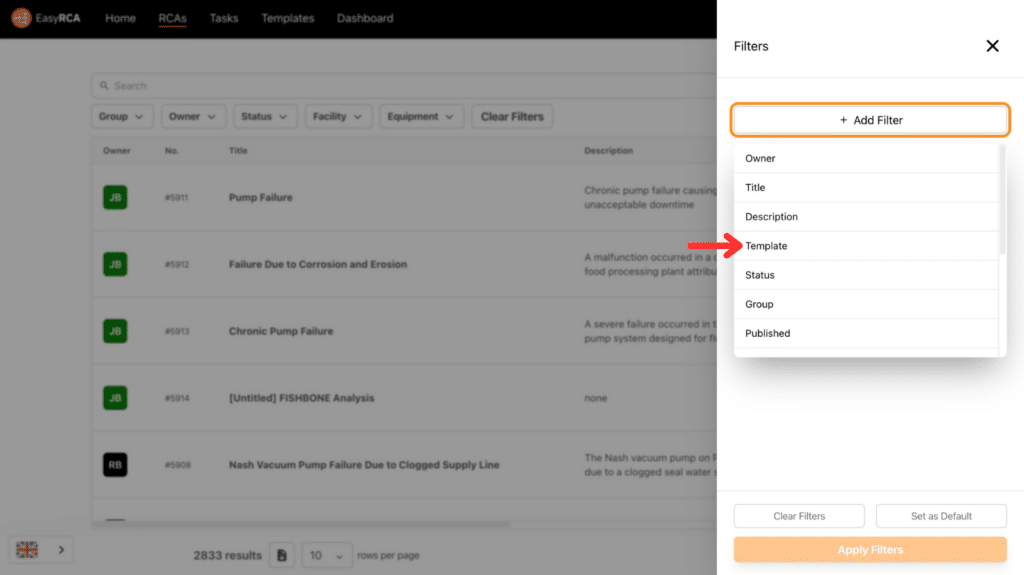The width and height of the screenshot is (1024, 575).
Task: Expand the chevron next to the flag
Action: click(61, 550)
